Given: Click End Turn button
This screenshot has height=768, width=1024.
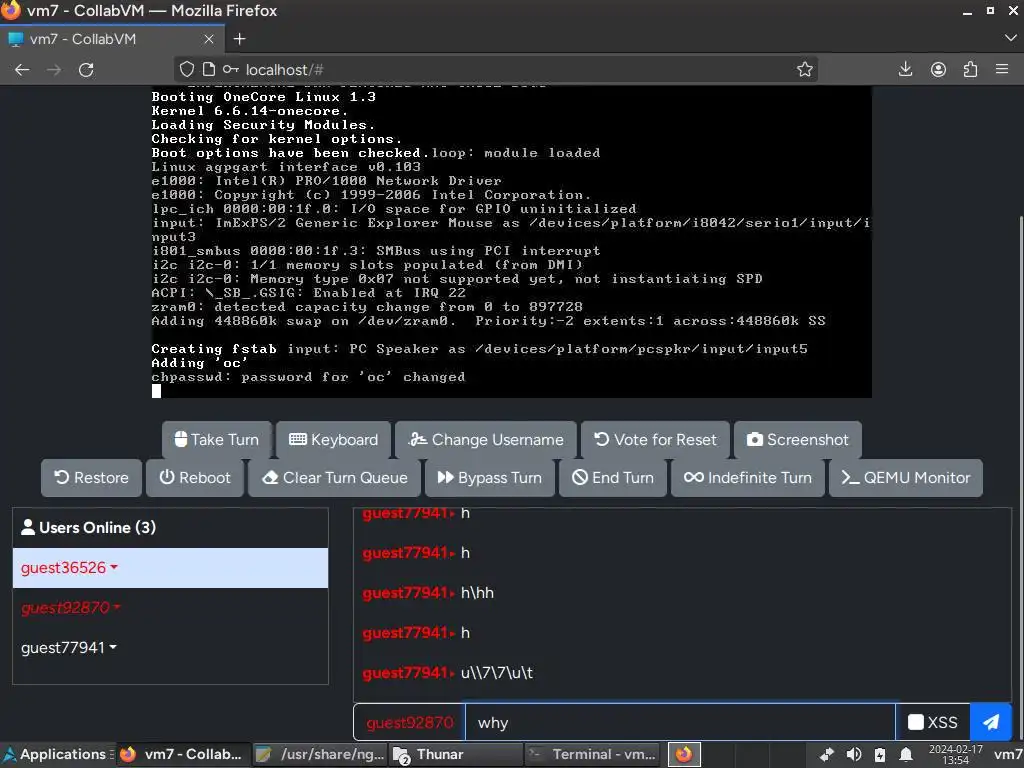Looking at the screenshot, I should pos(613,478).
